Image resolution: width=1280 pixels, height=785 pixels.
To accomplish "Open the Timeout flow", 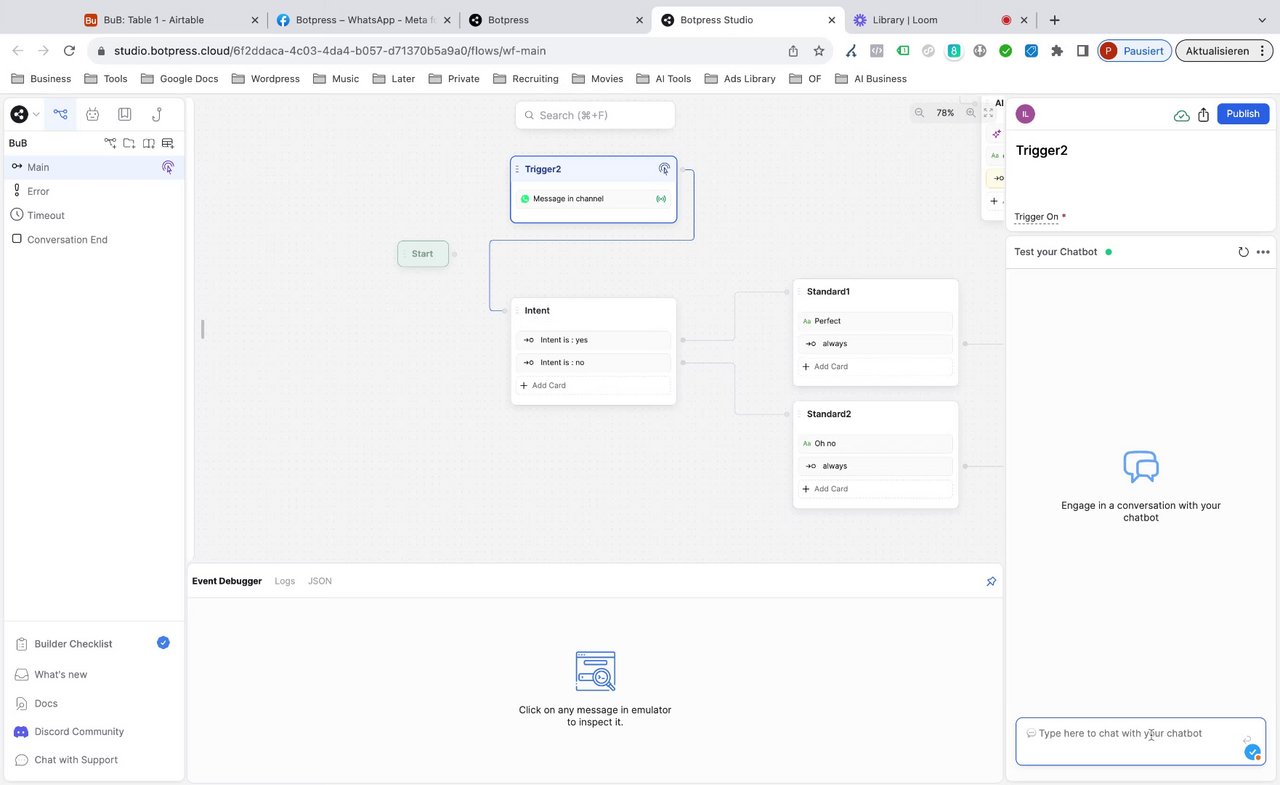I will pos(94,215).
